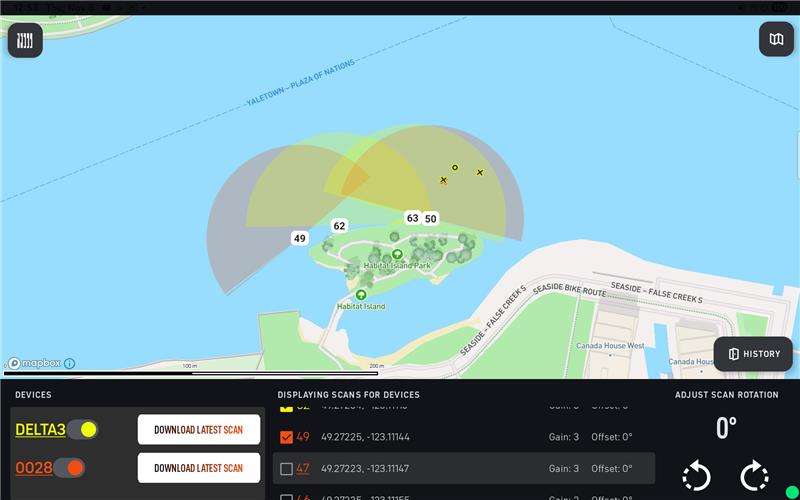Click the right x marker on map

[x=480, y=172]
